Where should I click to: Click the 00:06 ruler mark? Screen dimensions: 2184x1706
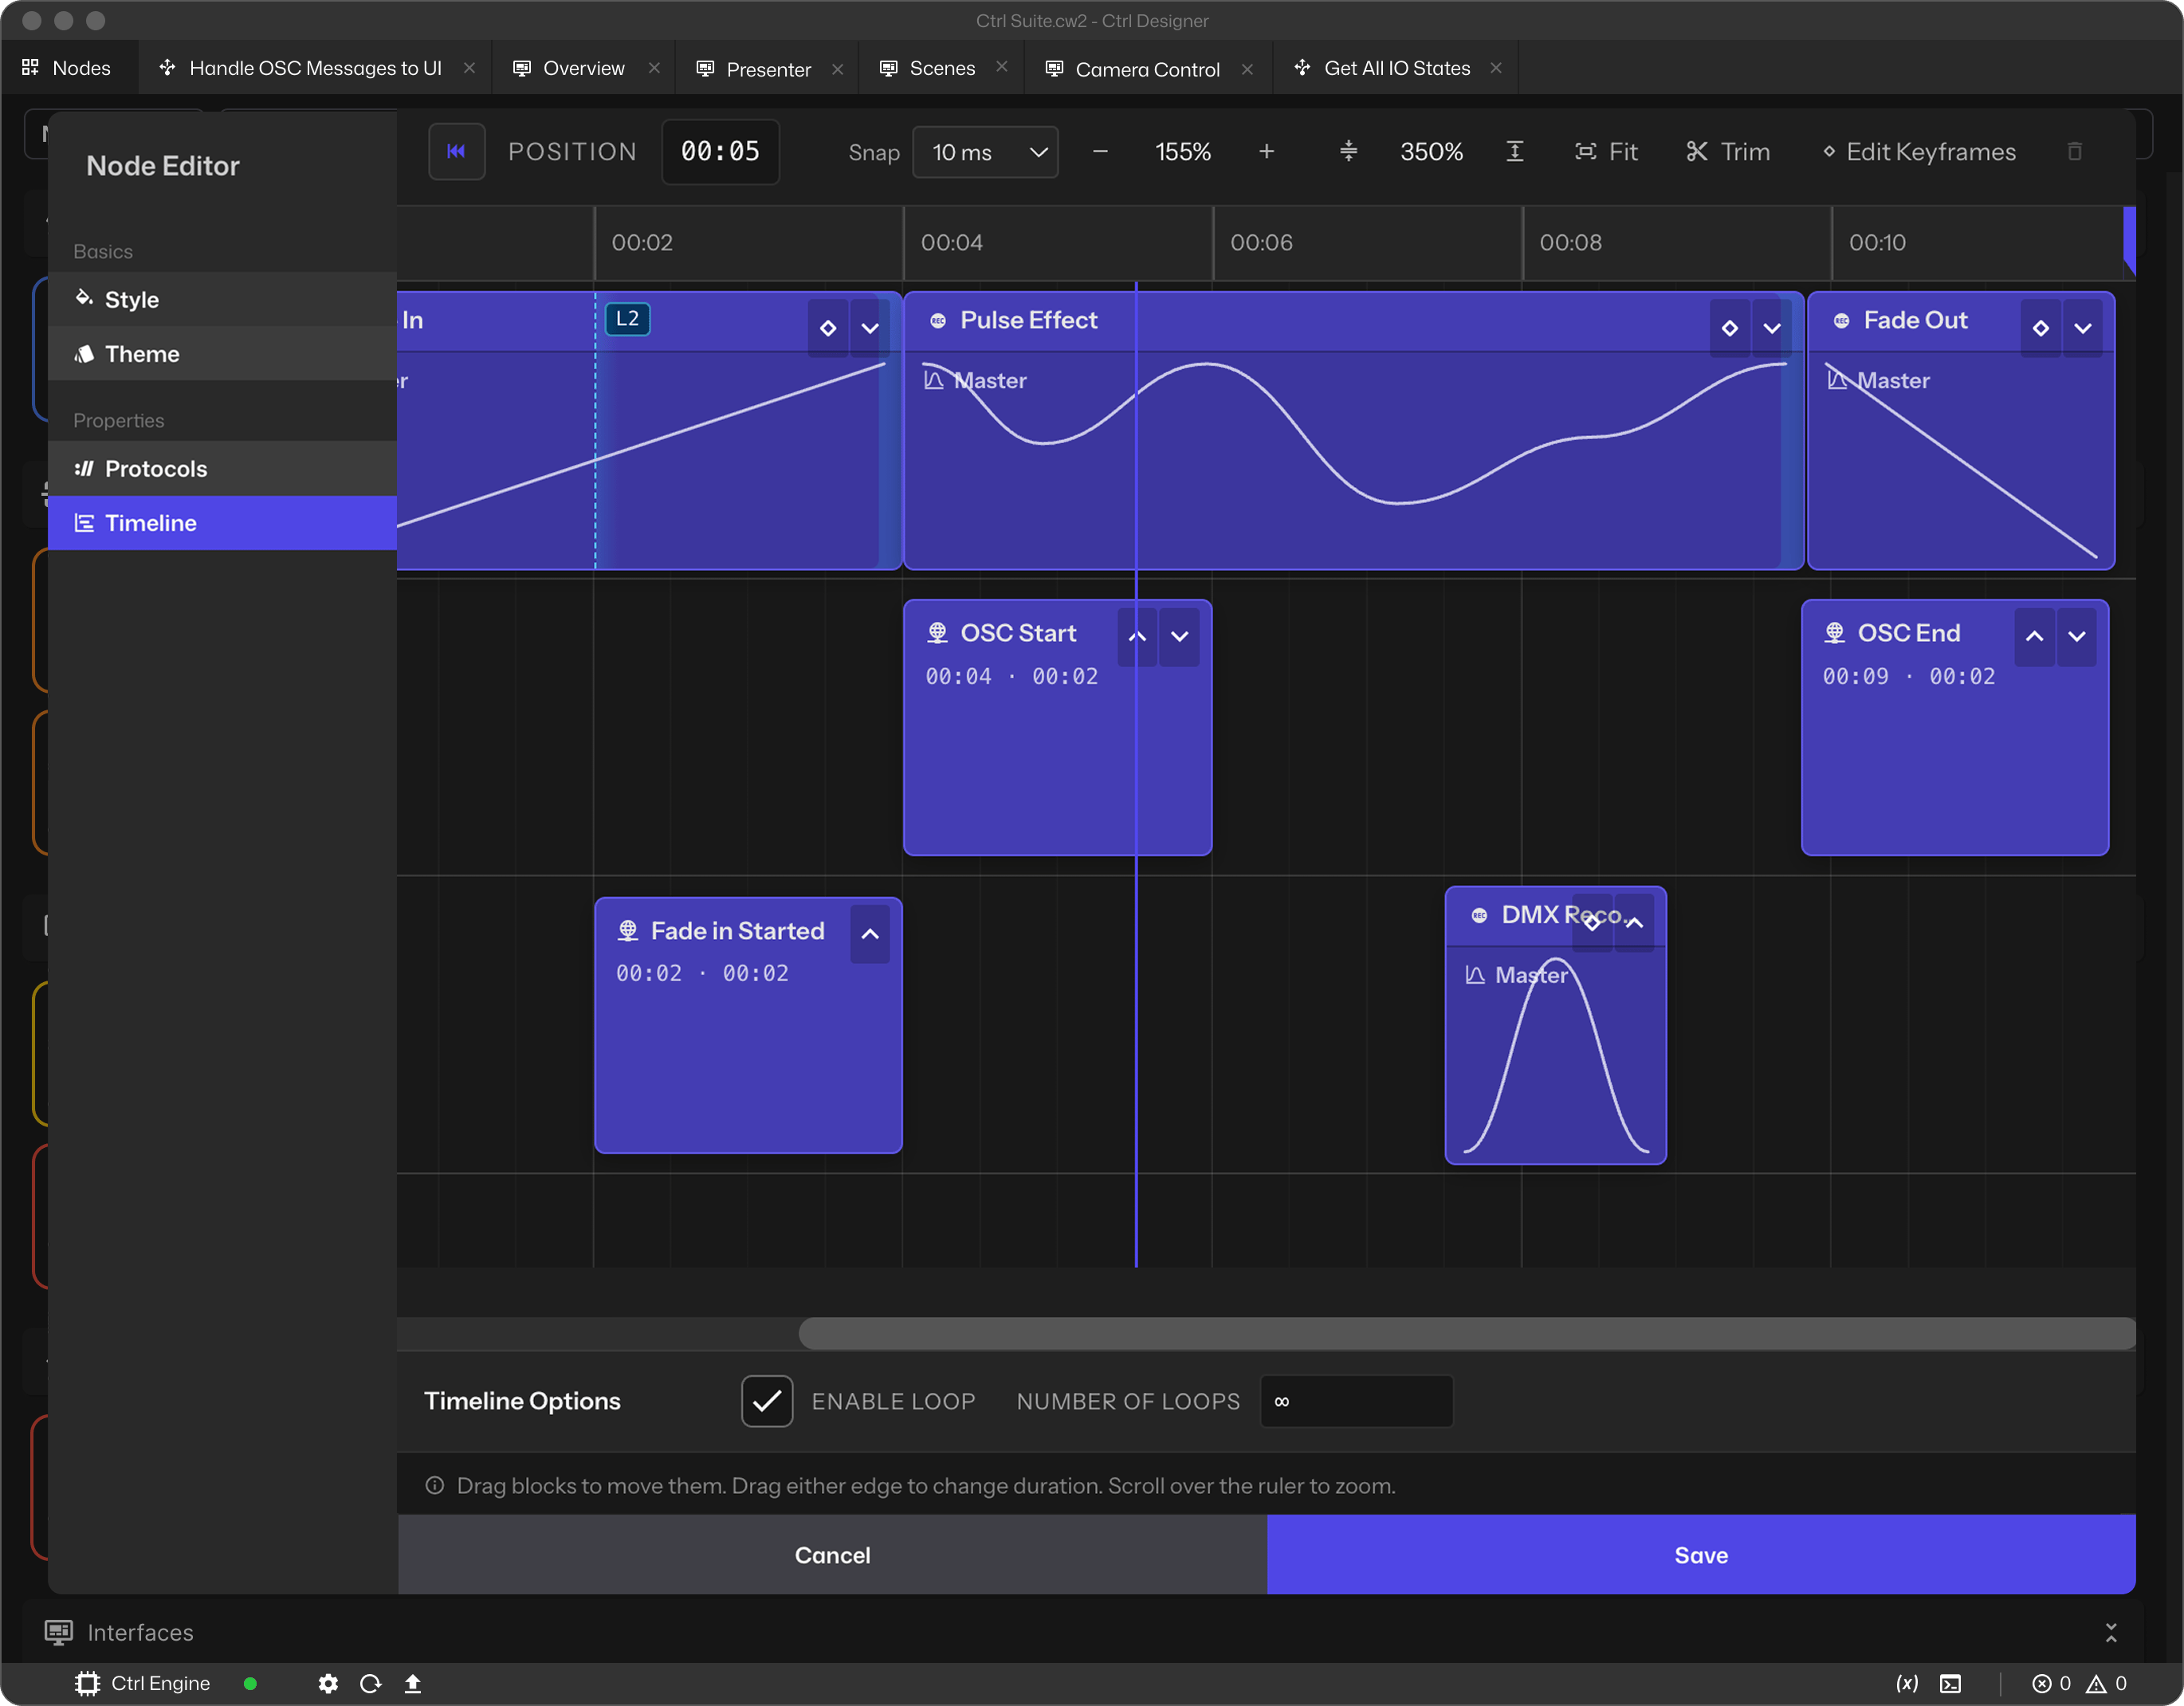pos(1261,243)
